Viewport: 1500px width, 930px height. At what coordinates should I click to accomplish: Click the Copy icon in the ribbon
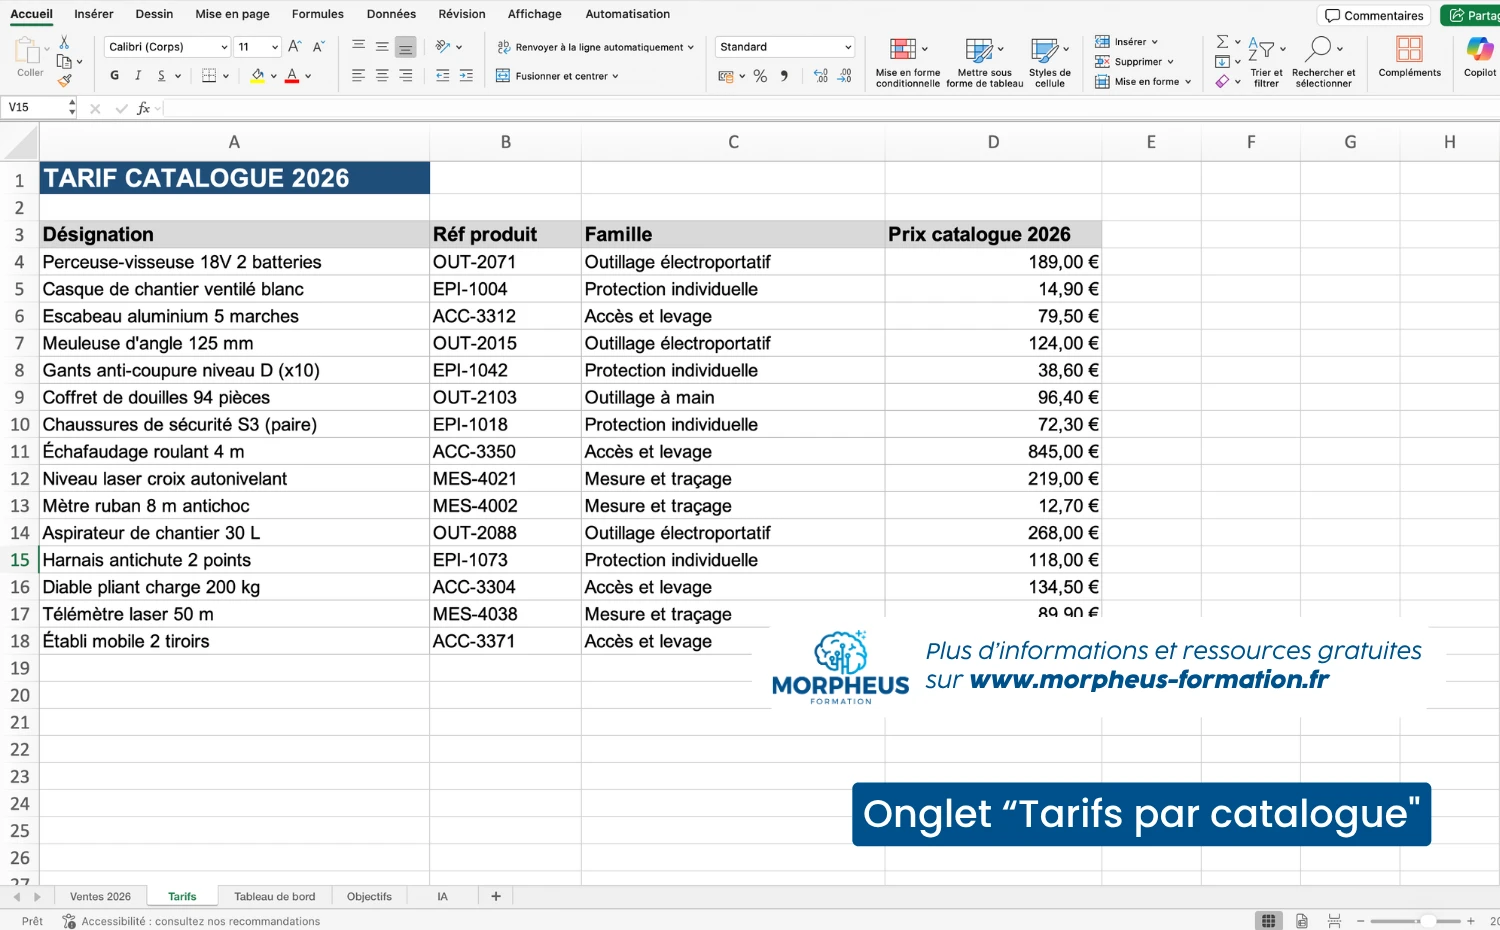64,62
